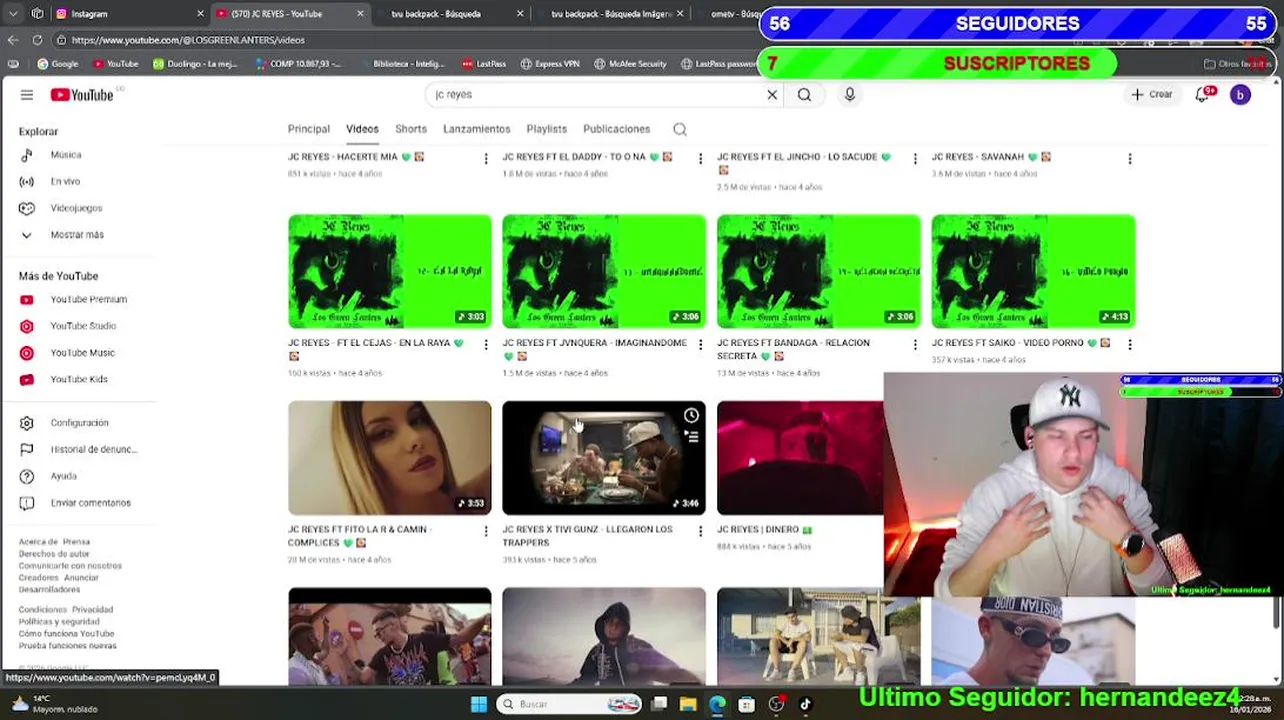
Task: Click the magnifier search button beside search box
Action: pyautogui.click(x=804, y=95)
